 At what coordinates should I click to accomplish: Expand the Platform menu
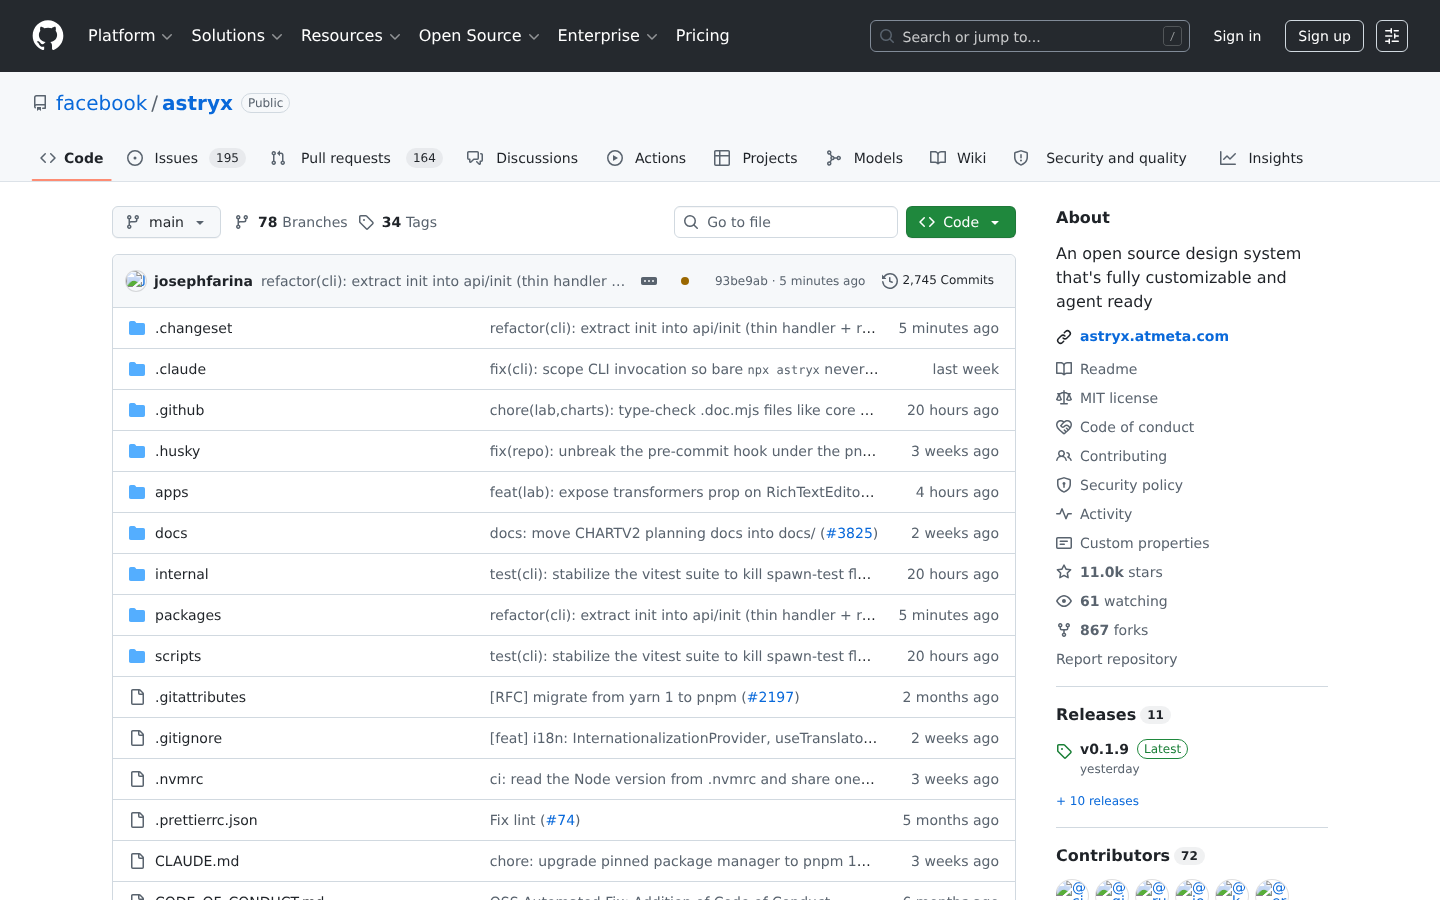(x=130, y=36)
